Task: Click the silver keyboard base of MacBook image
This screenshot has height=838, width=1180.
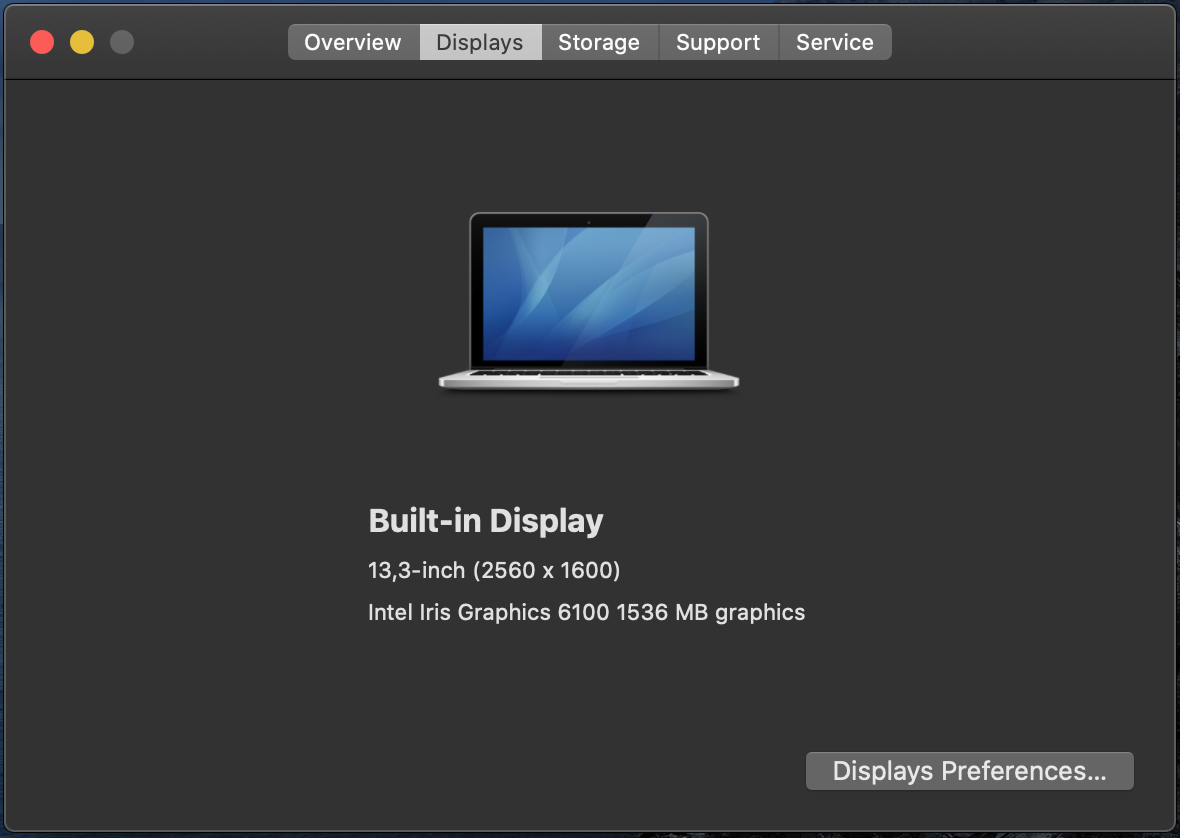Action: [x=588, y=378]
